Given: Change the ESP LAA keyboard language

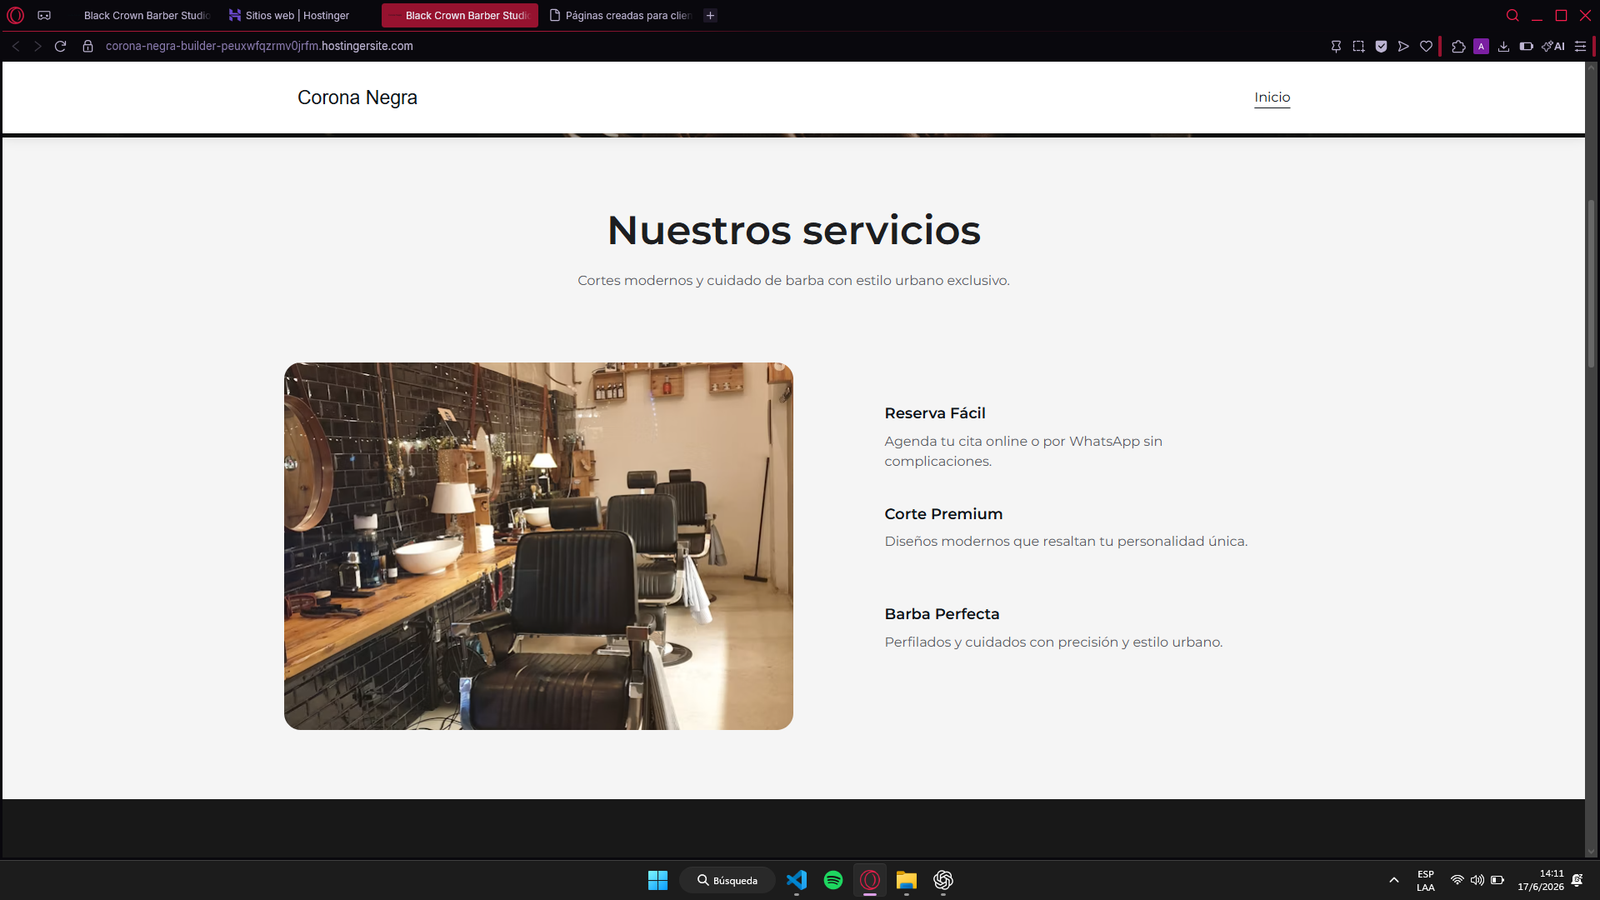Looking at the screenshot, I should [x=1425, y=880].
